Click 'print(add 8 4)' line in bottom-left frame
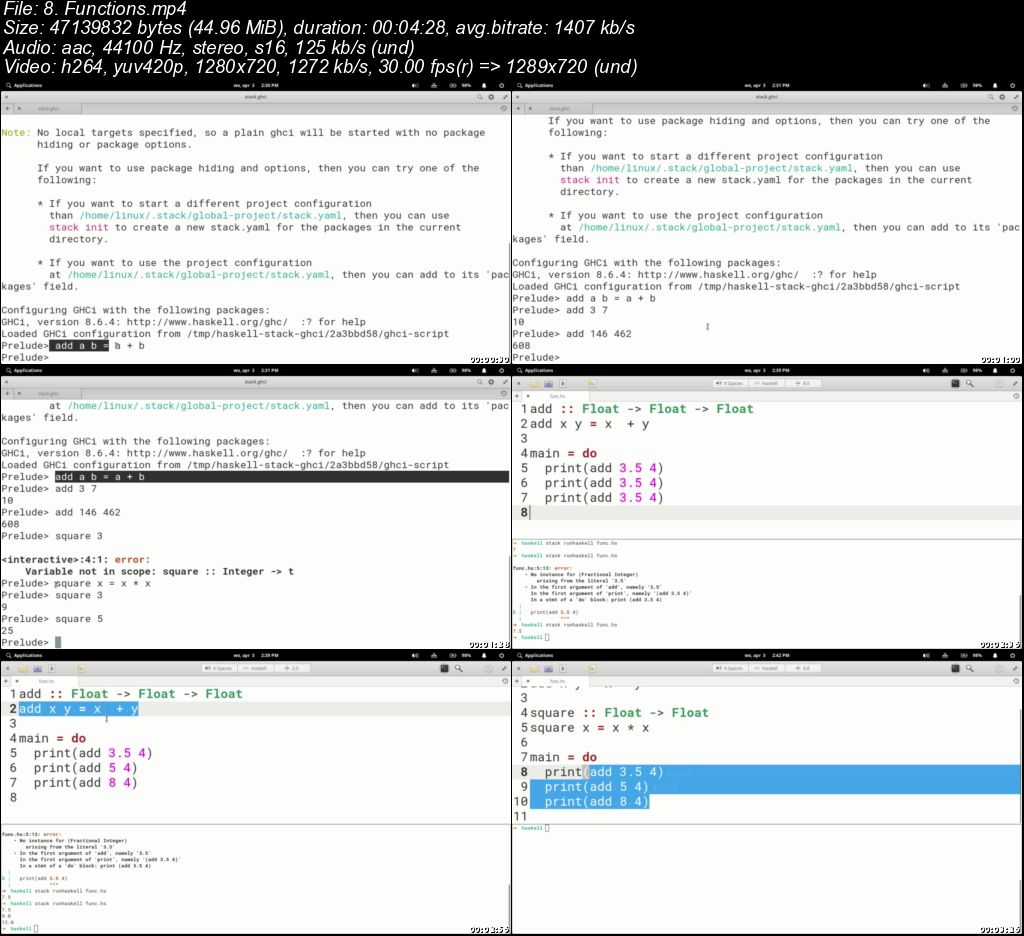The height and width of the screenshot is (936, 1024). 86,783
